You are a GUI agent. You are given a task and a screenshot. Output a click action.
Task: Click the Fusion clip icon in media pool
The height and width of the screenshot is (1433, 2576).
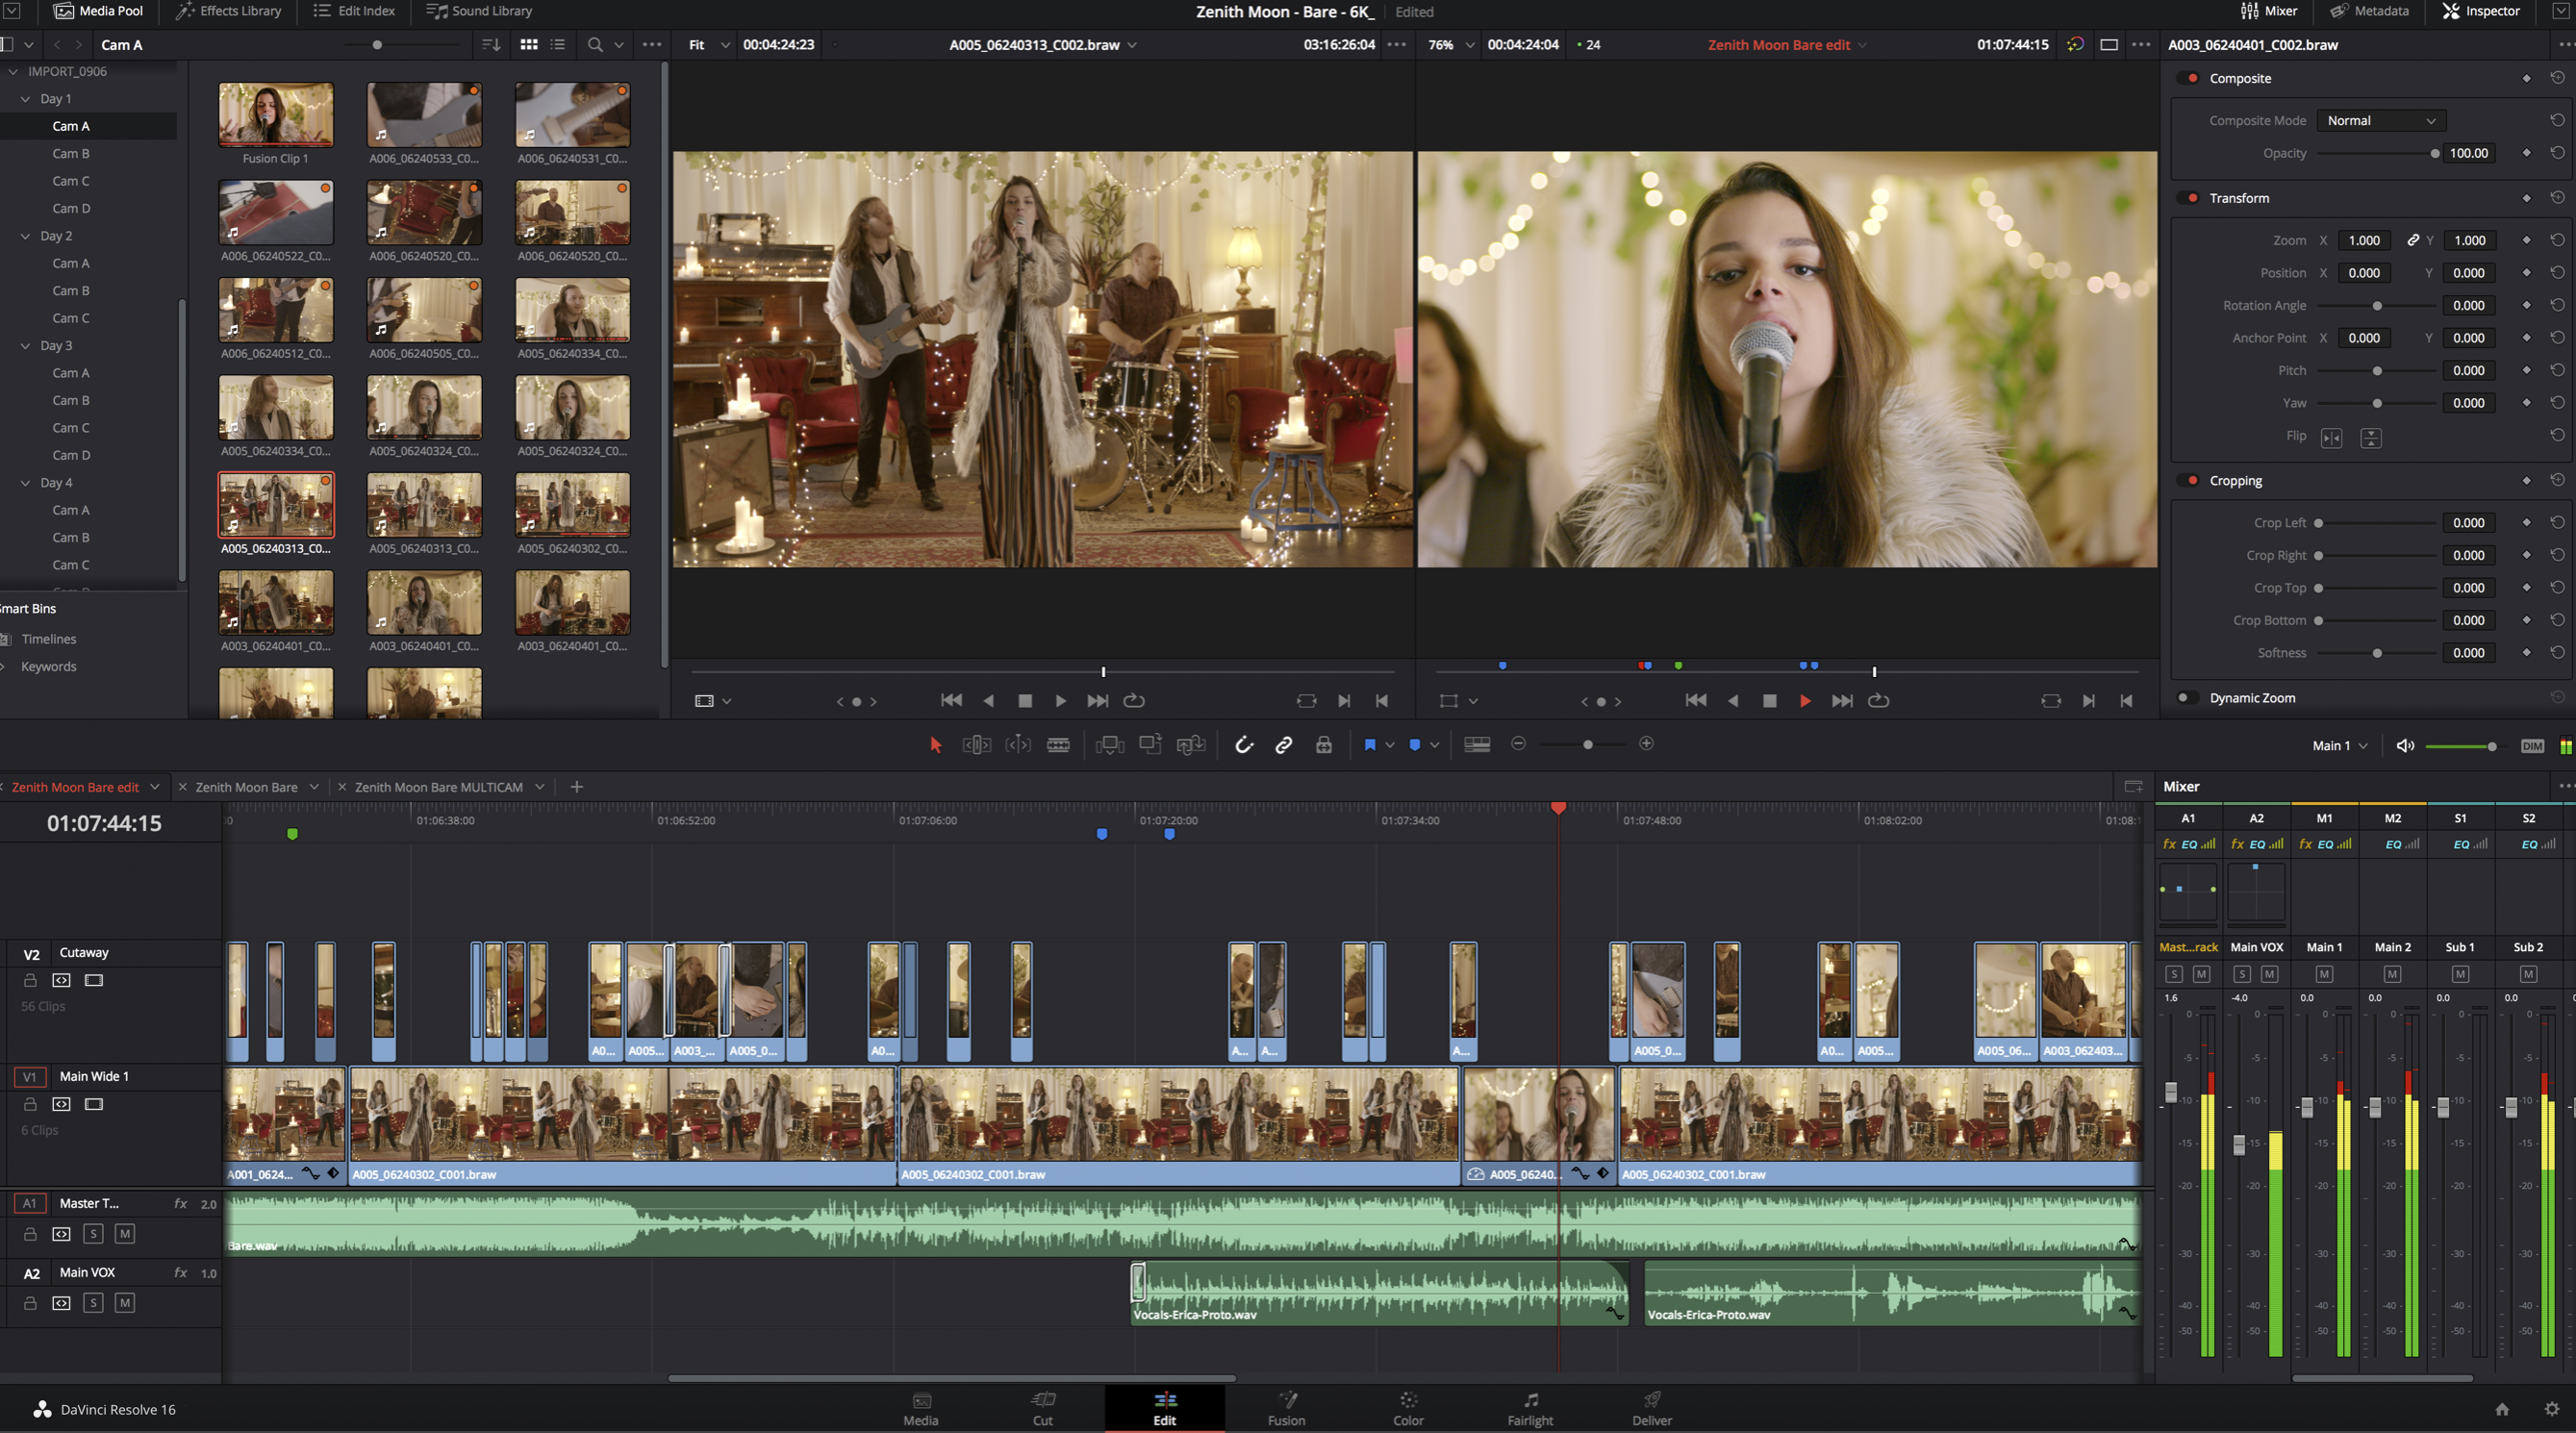[275, 114]
